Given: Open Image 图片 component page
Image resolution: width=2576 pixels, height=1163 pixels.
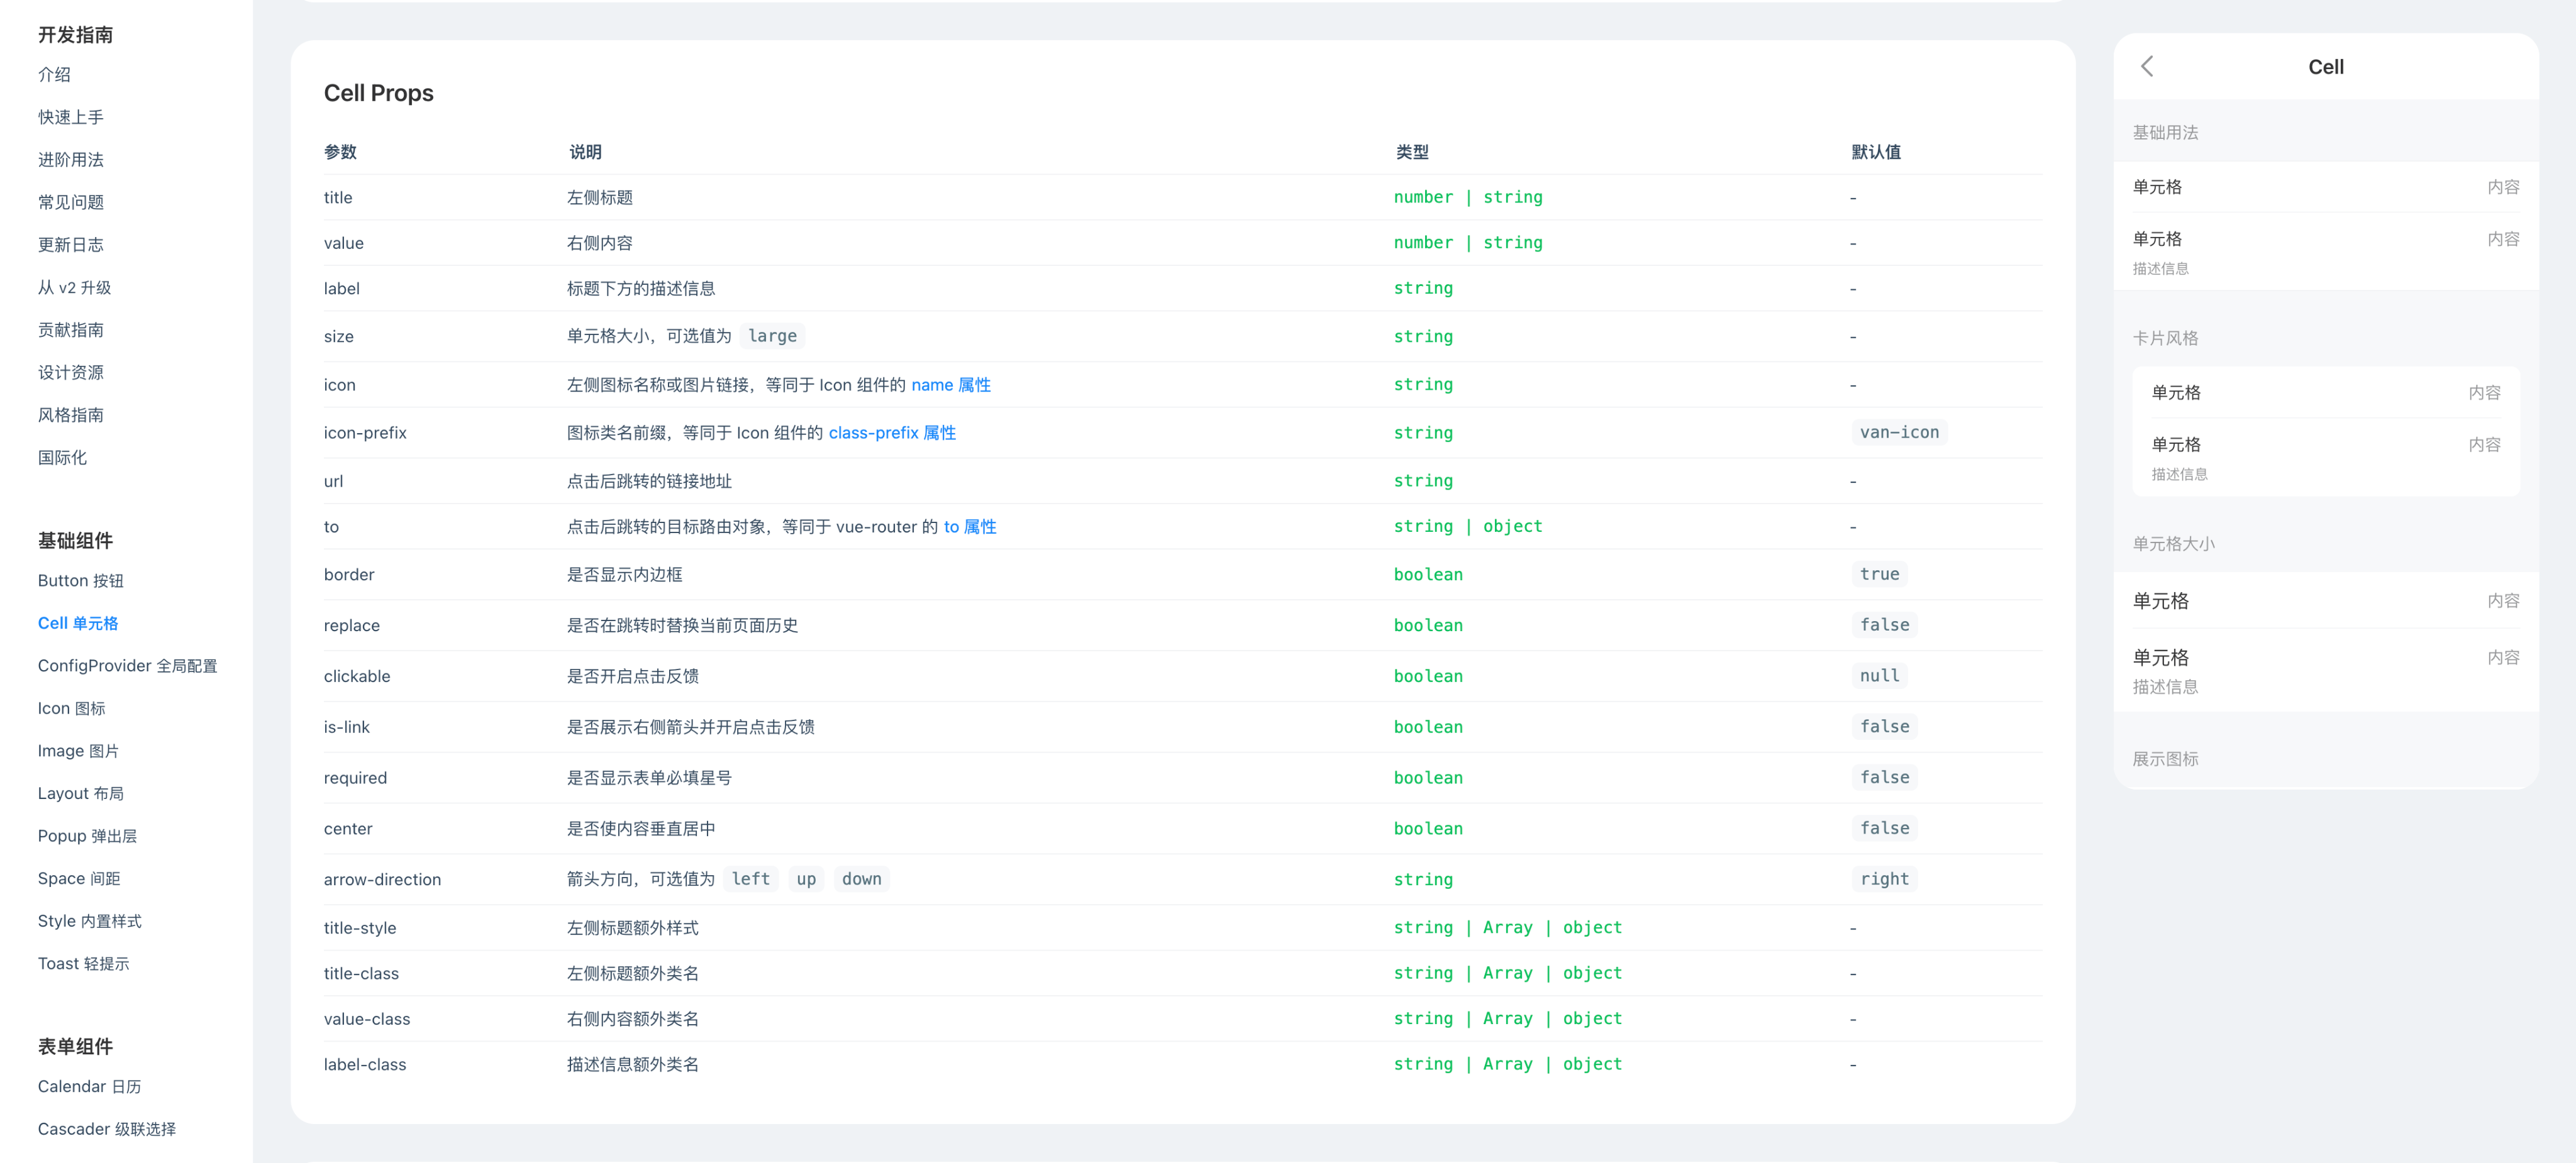Looking at the screenshot, I should (x=78, y=751).
